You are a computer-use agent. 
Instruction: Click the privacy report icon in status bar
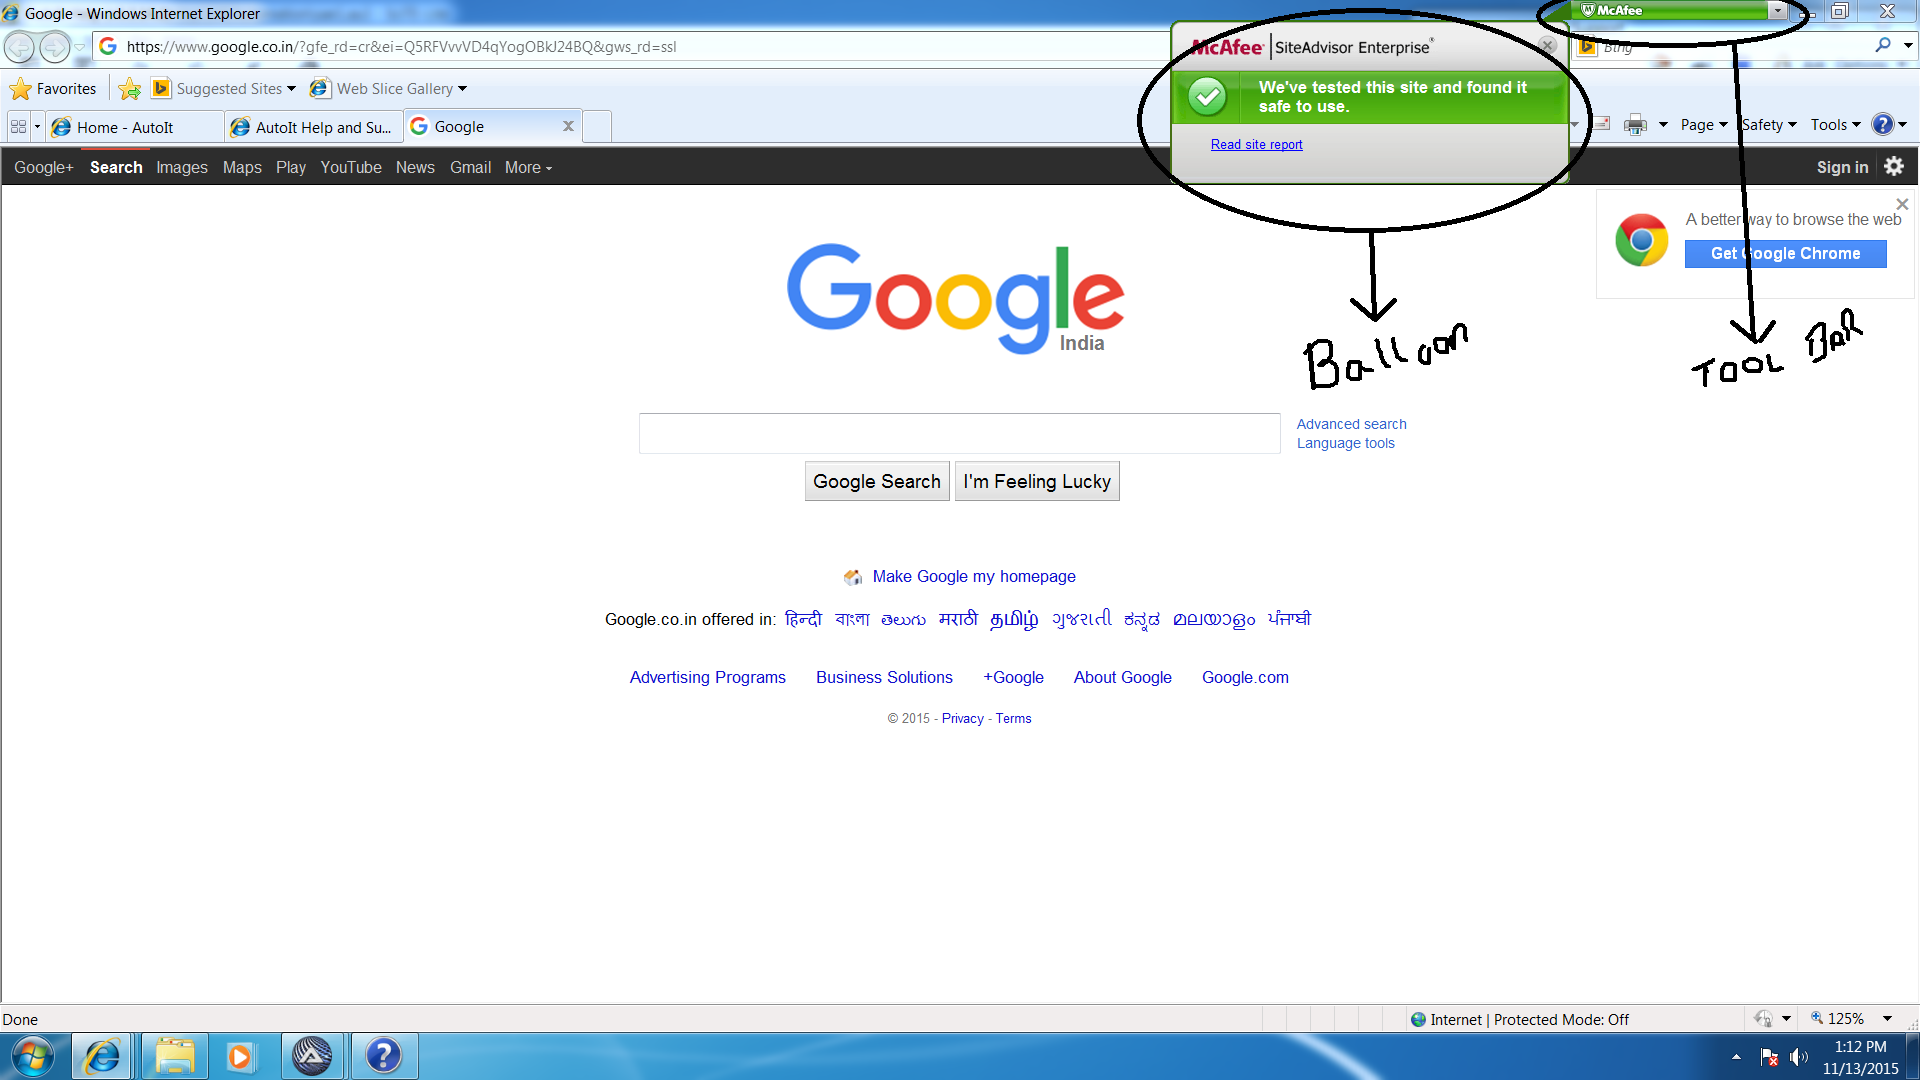pyautogui.click(x=1763, y=1019)
